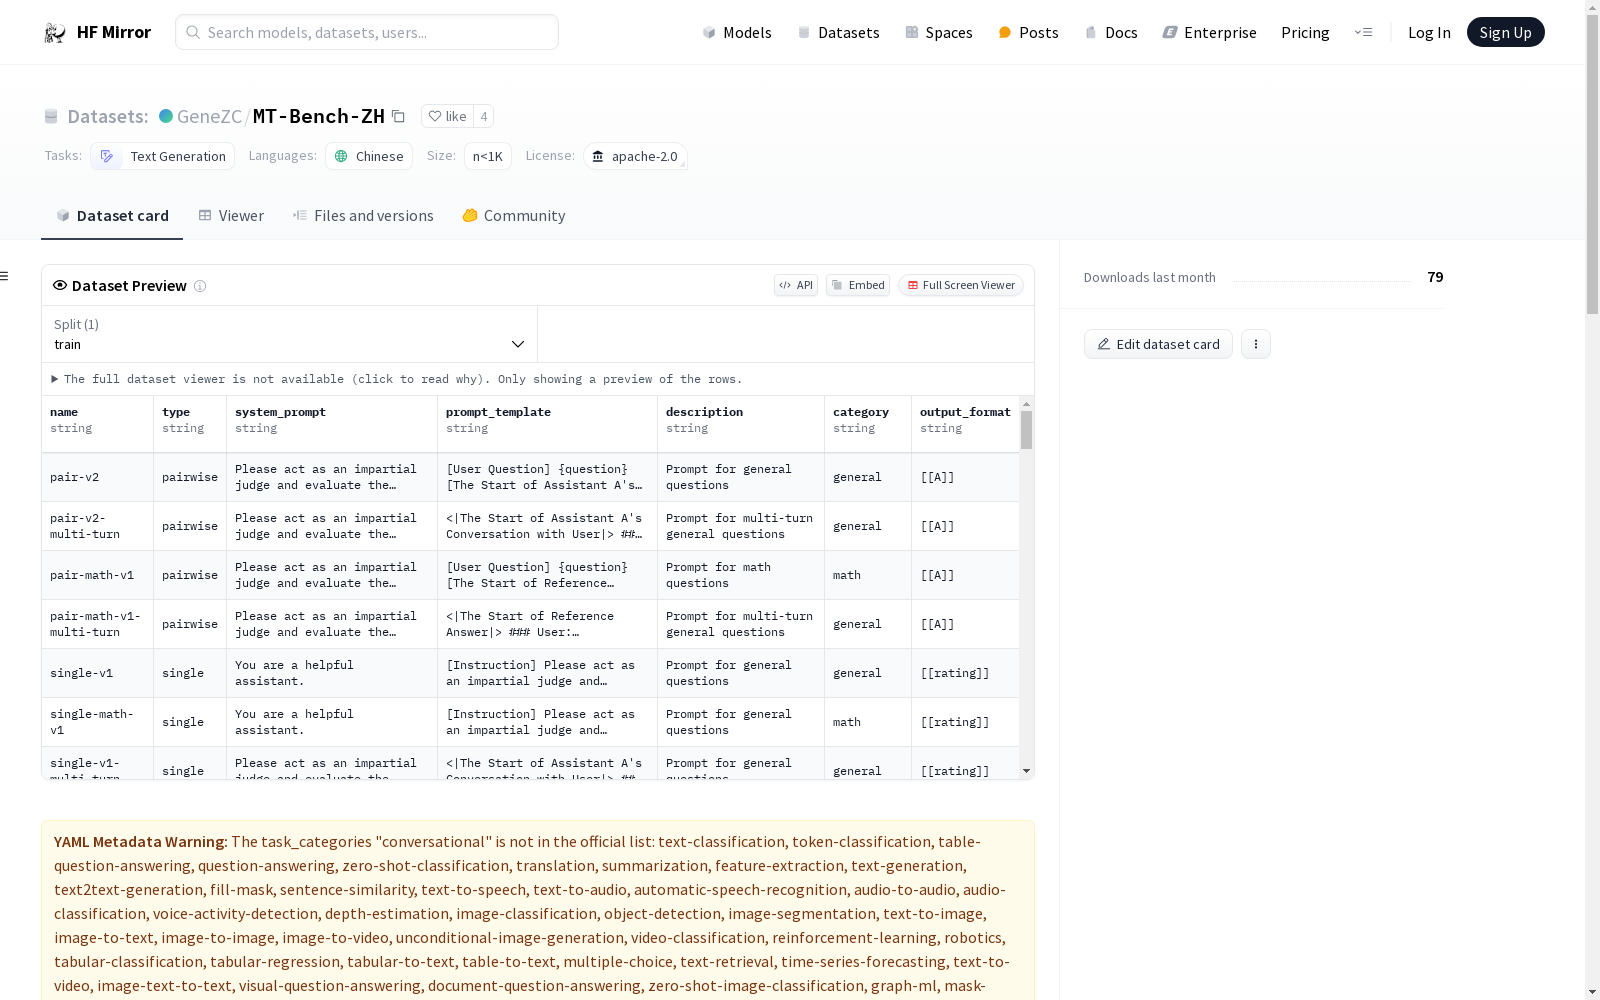Click Prompt for math questions description cell

pos(741,575)
